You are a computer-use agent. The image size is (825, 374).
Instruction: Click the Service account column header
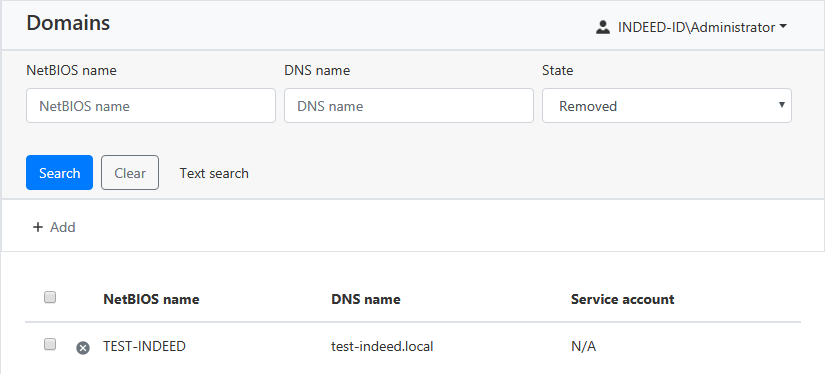622,299
